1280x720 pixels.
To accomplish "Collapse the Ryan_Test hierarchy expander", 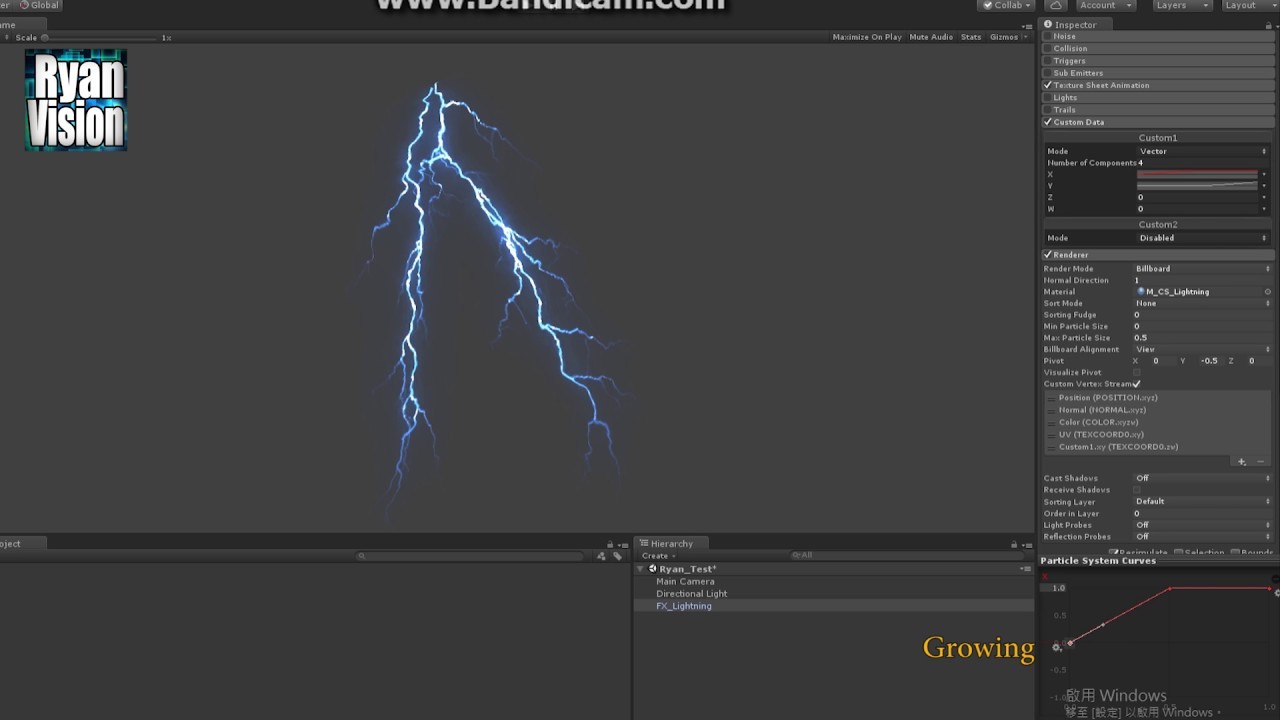I will (640, 568).
